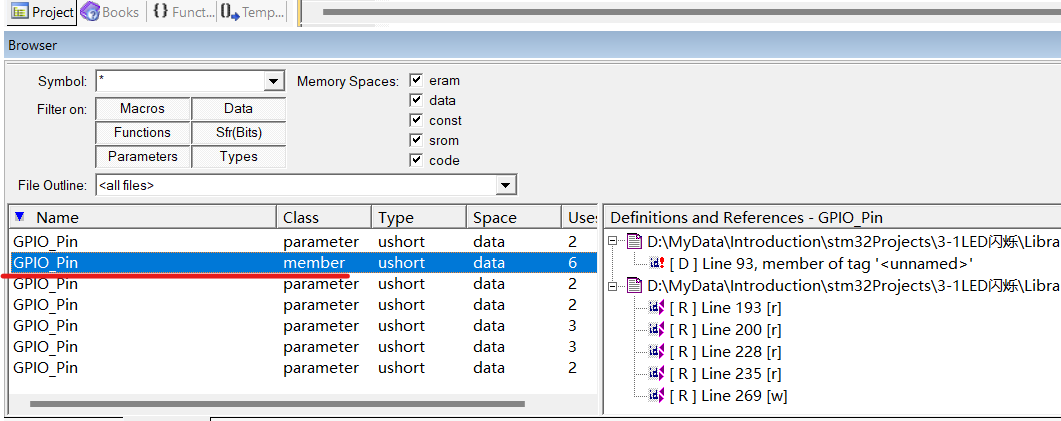Disable the code memory space checkbox

[x=416, y=161]
